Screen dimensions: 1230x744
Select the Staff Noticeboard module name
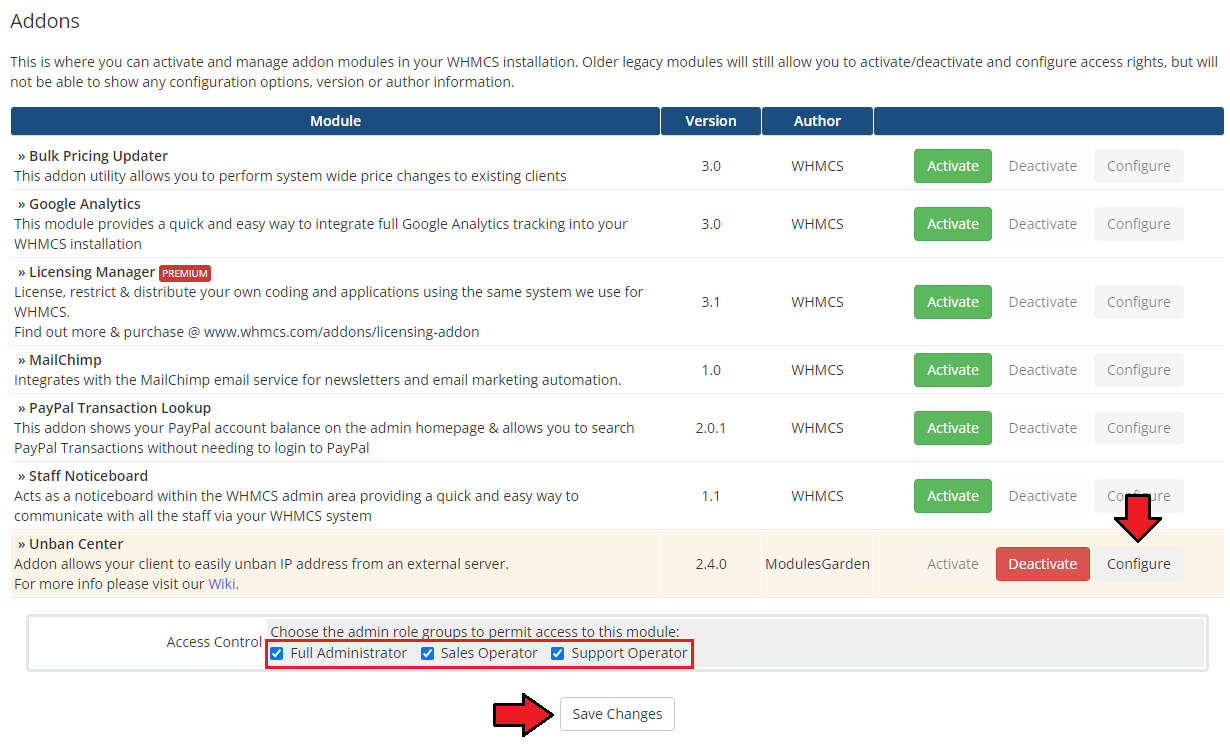point(88,476)
